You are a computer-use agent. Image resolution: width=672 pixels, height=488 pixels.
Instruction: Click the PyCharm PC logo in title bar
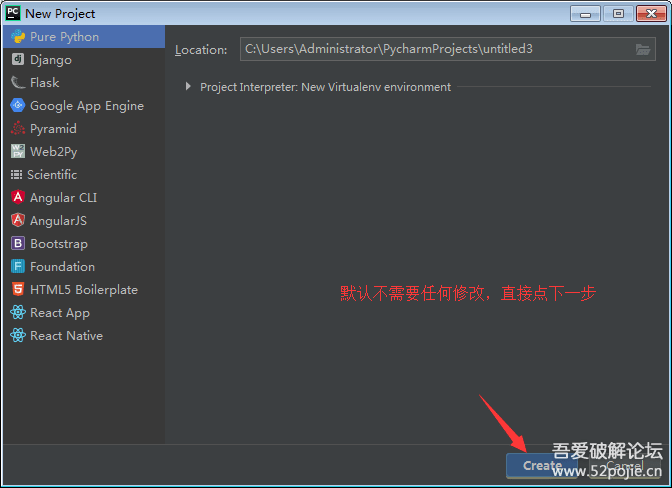(x=13, y=13)
